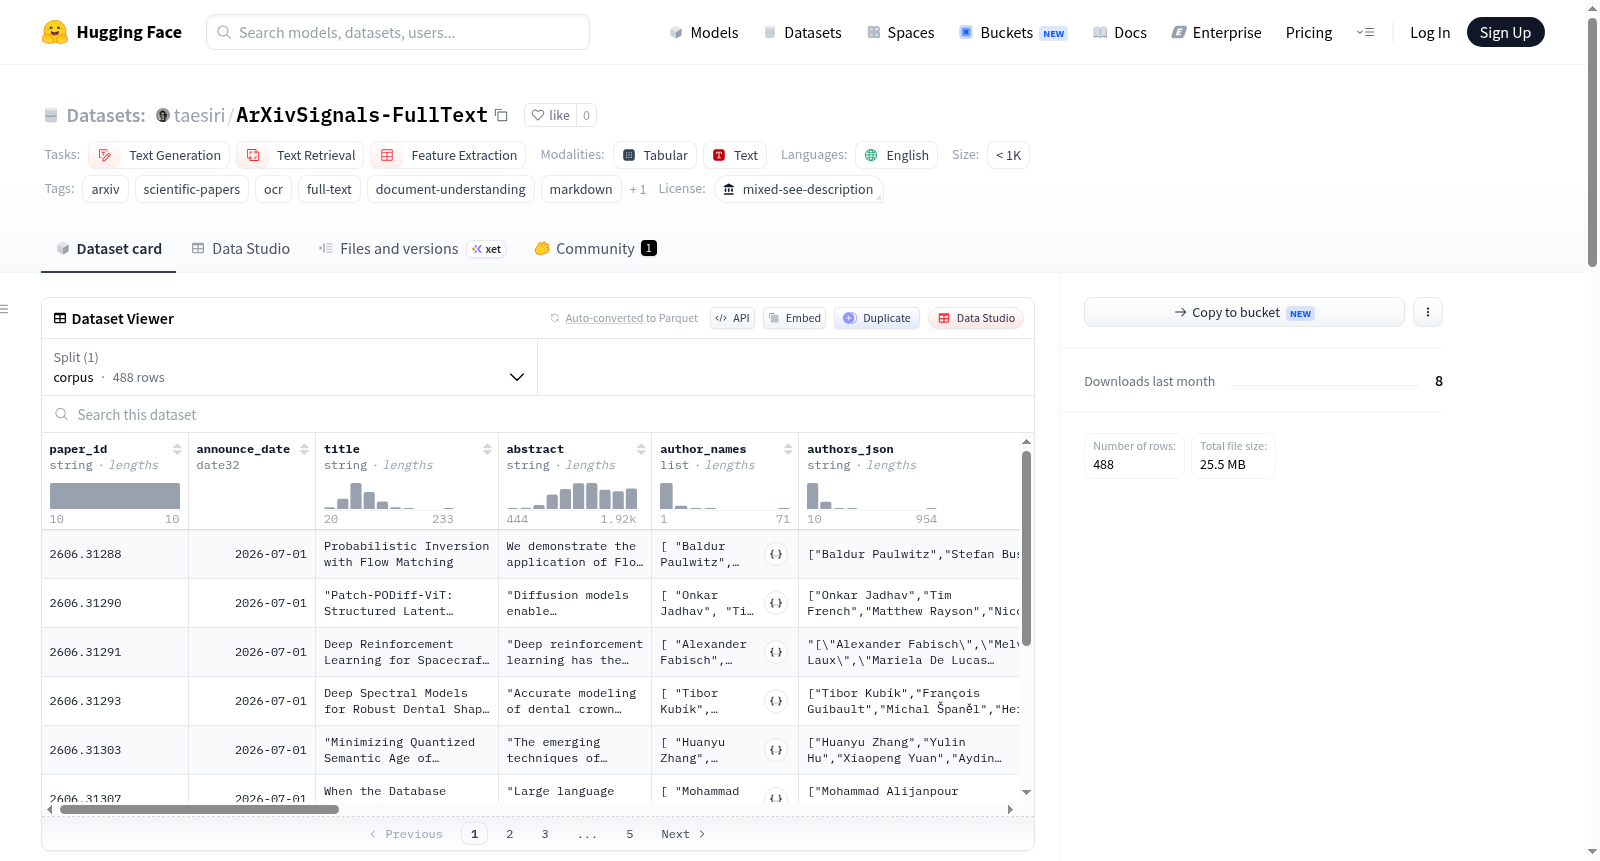The image size is (1600, 861).
Task: Sort by the abstract column
Action: [x=641, y=449]
